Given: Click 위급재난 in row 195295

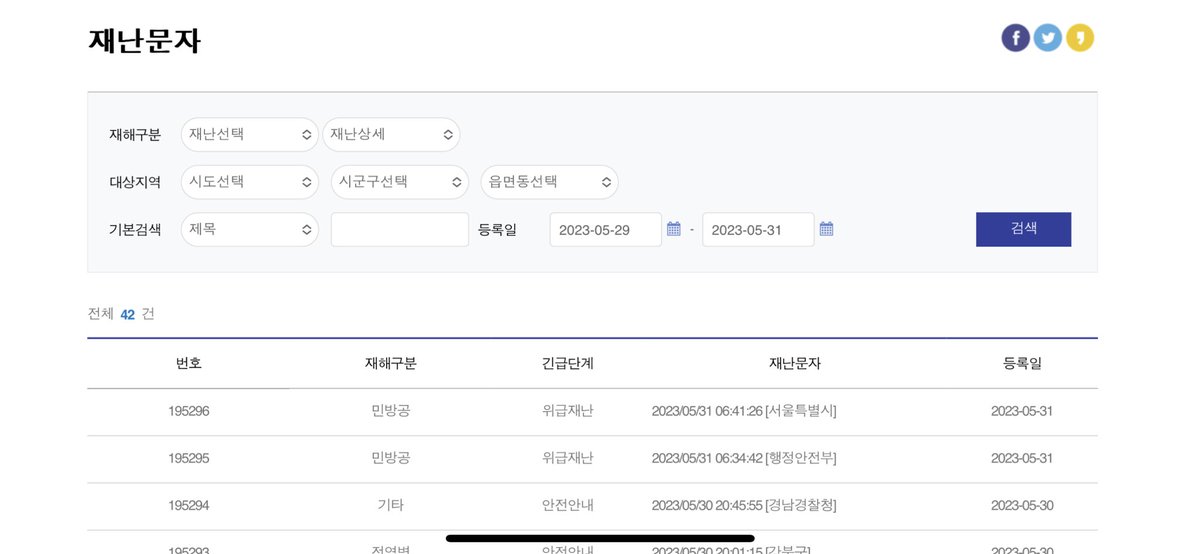Looking at the screenshot, I should click(568, 458).
